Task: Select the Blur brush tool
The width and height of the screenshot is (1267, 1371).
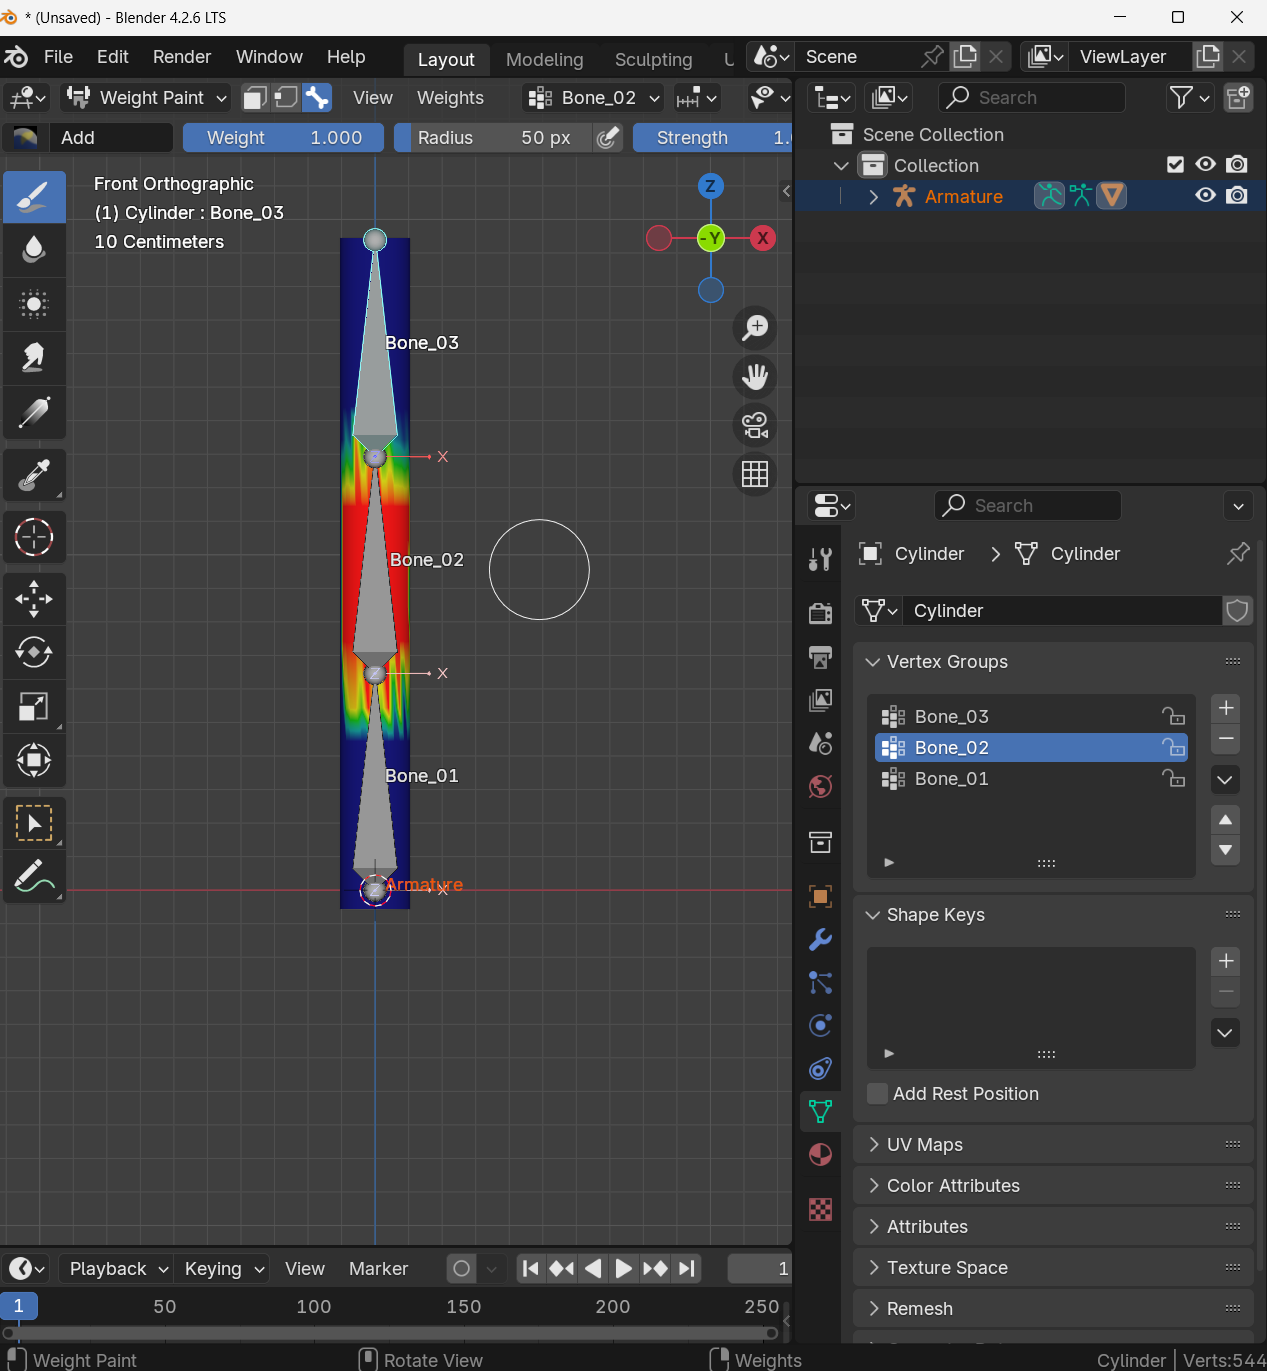Action: pos(34,250)
